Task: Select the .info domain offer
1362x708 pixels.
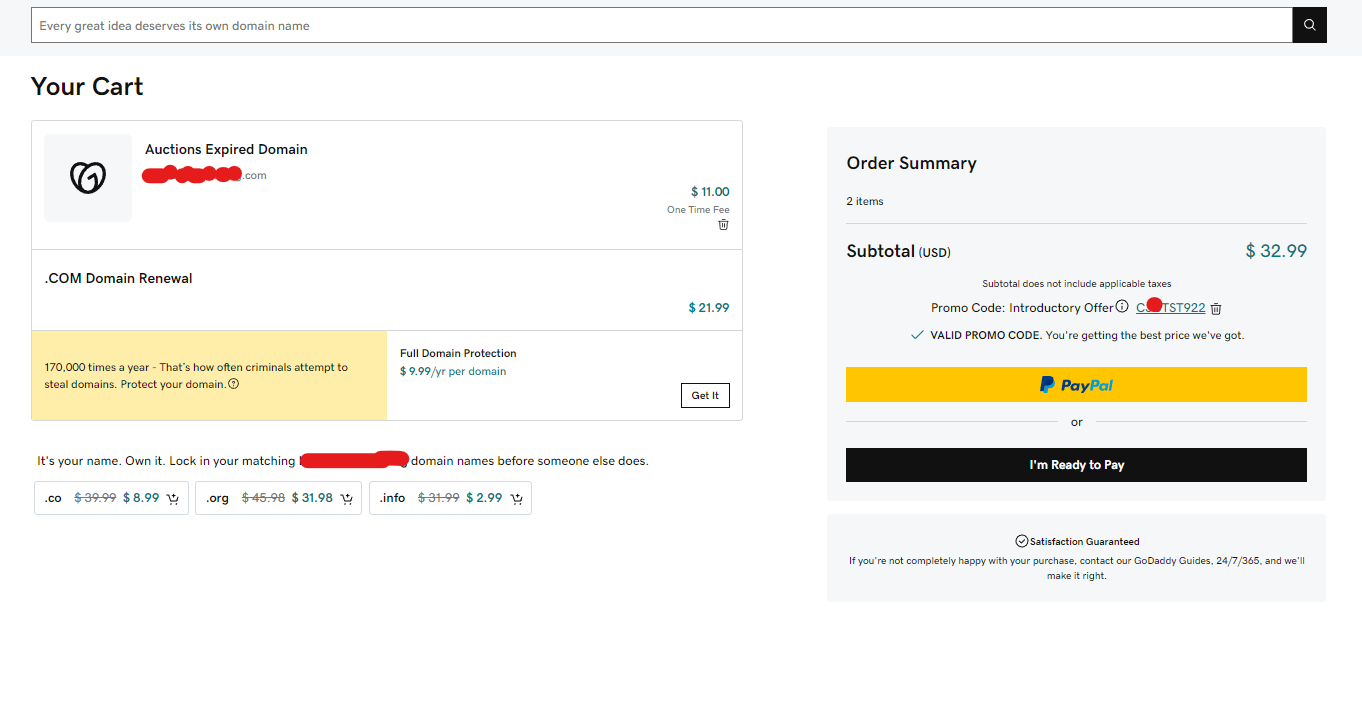Action: 450,498
